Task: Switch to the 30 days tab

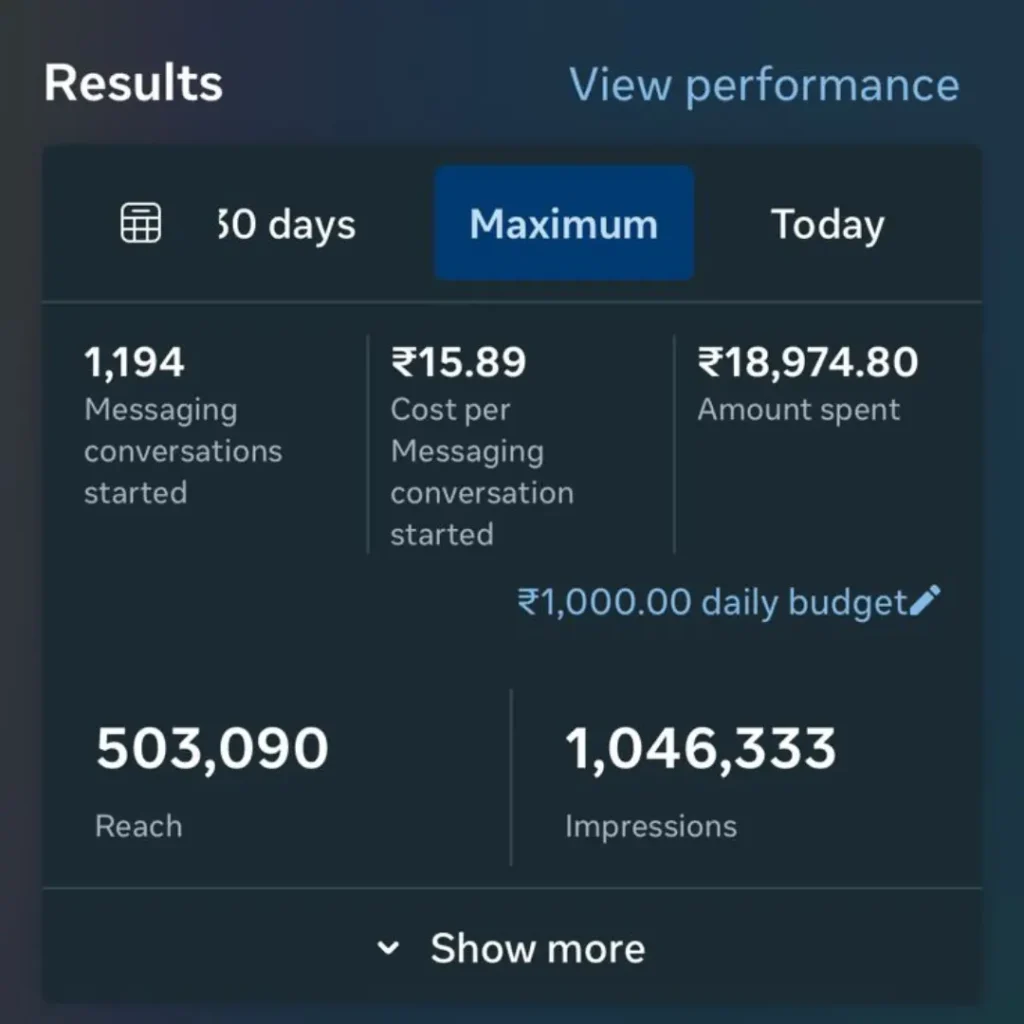Action: pos(286,224)
